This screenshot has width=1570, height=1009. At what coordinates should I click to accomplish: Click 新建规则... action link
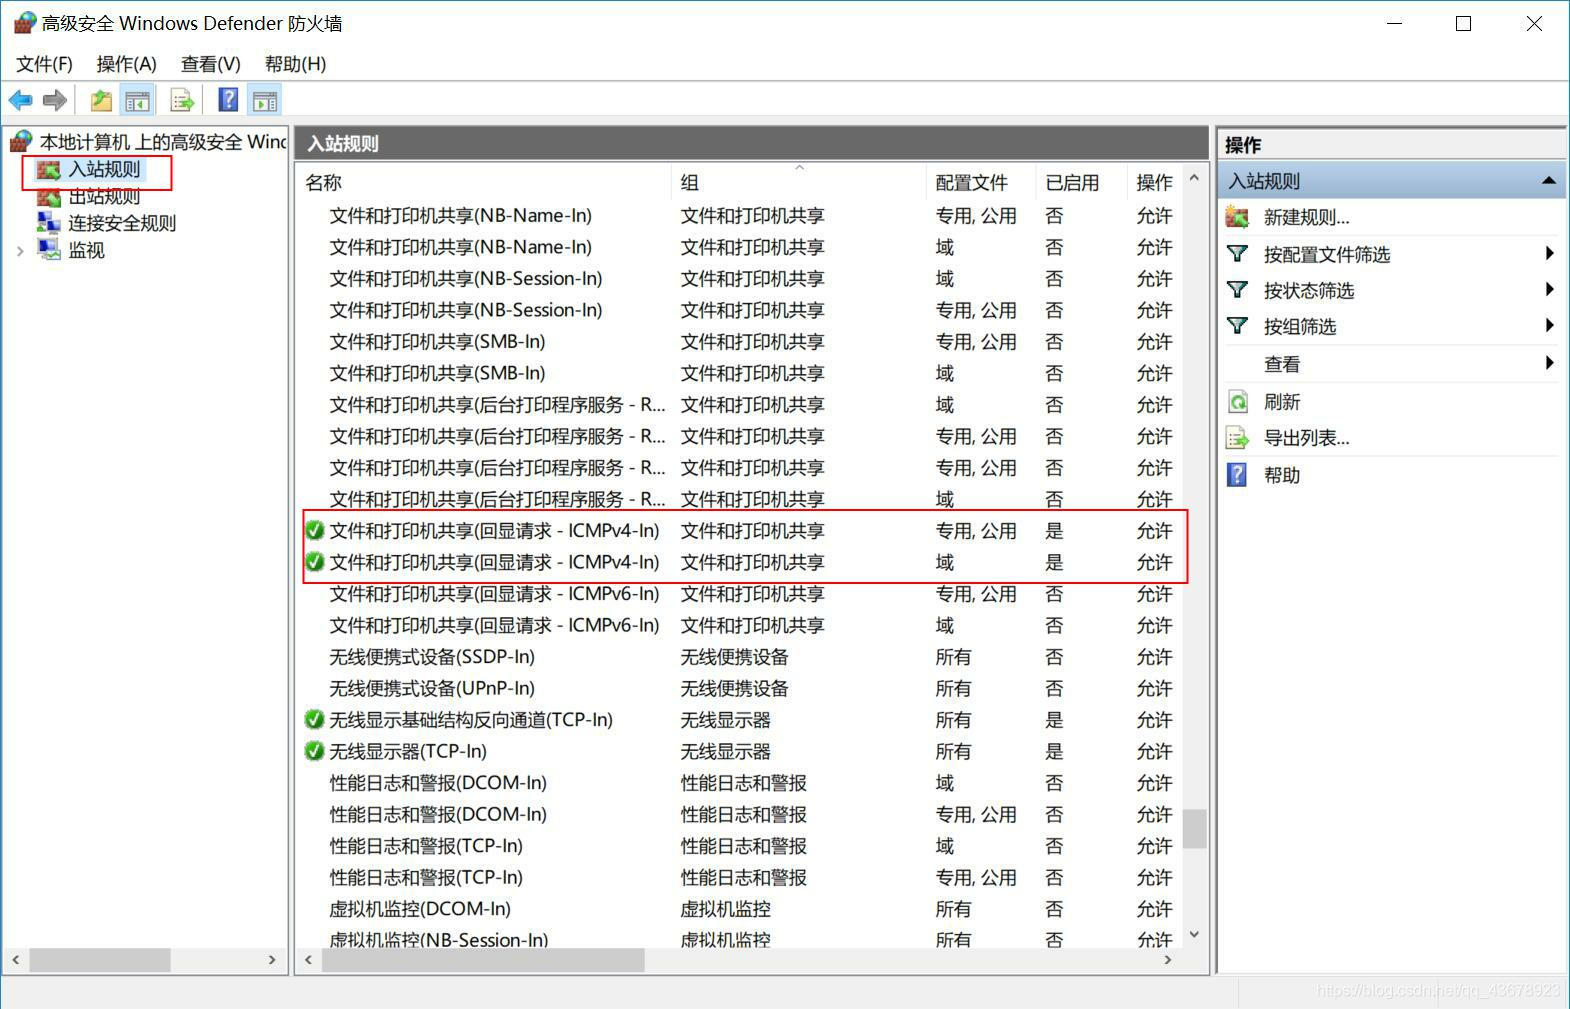click(x=1306, y=217)
